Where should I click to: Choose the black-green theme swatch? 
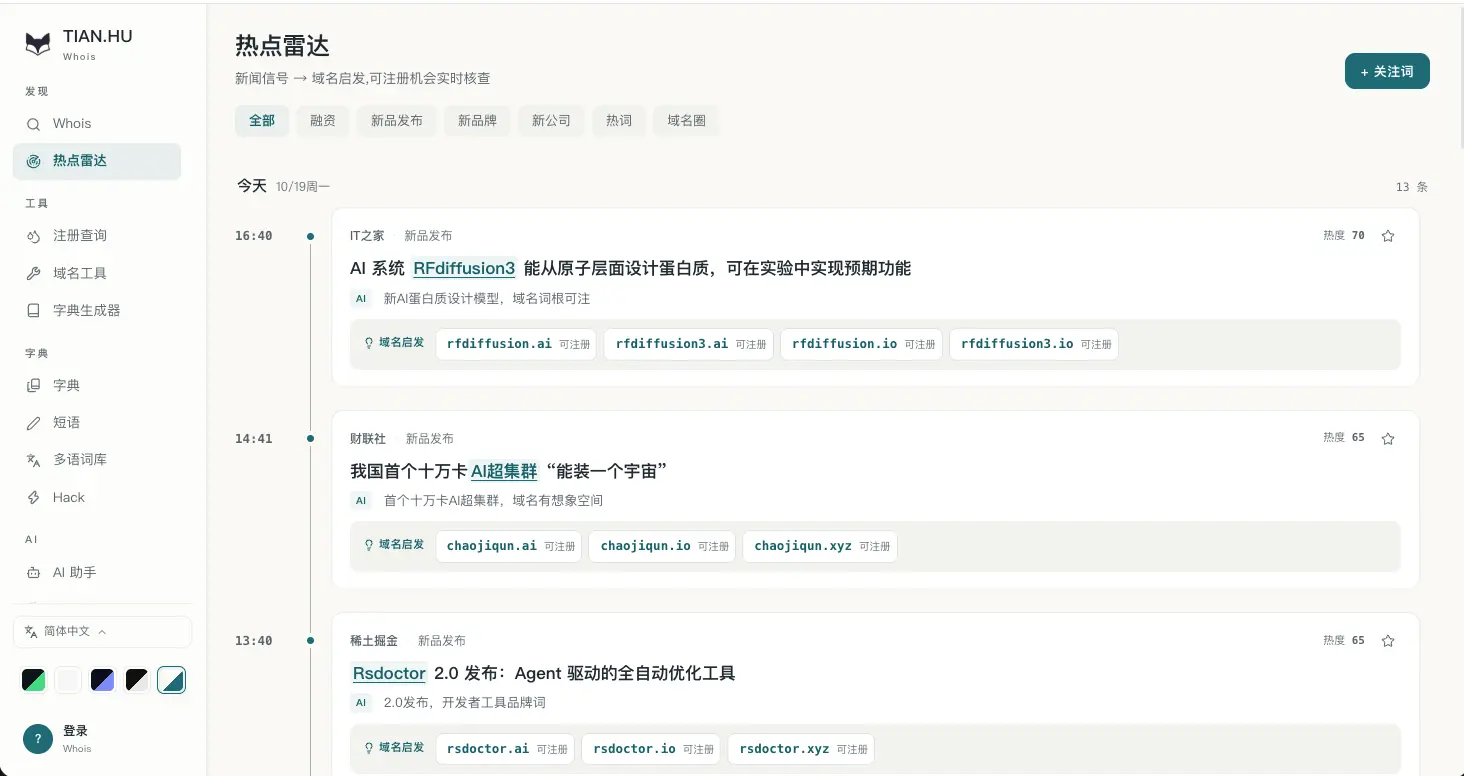pyautogui.click(x=34, y=681)
